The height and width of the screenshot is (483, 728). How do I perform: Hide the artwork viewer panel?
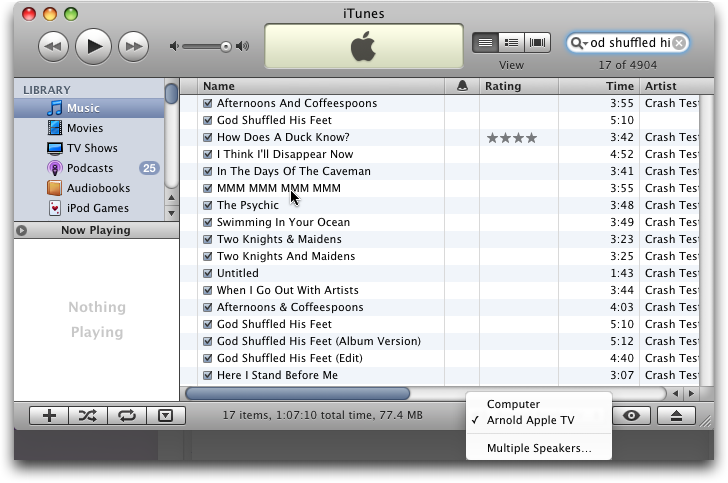click(x=166, y=416)
